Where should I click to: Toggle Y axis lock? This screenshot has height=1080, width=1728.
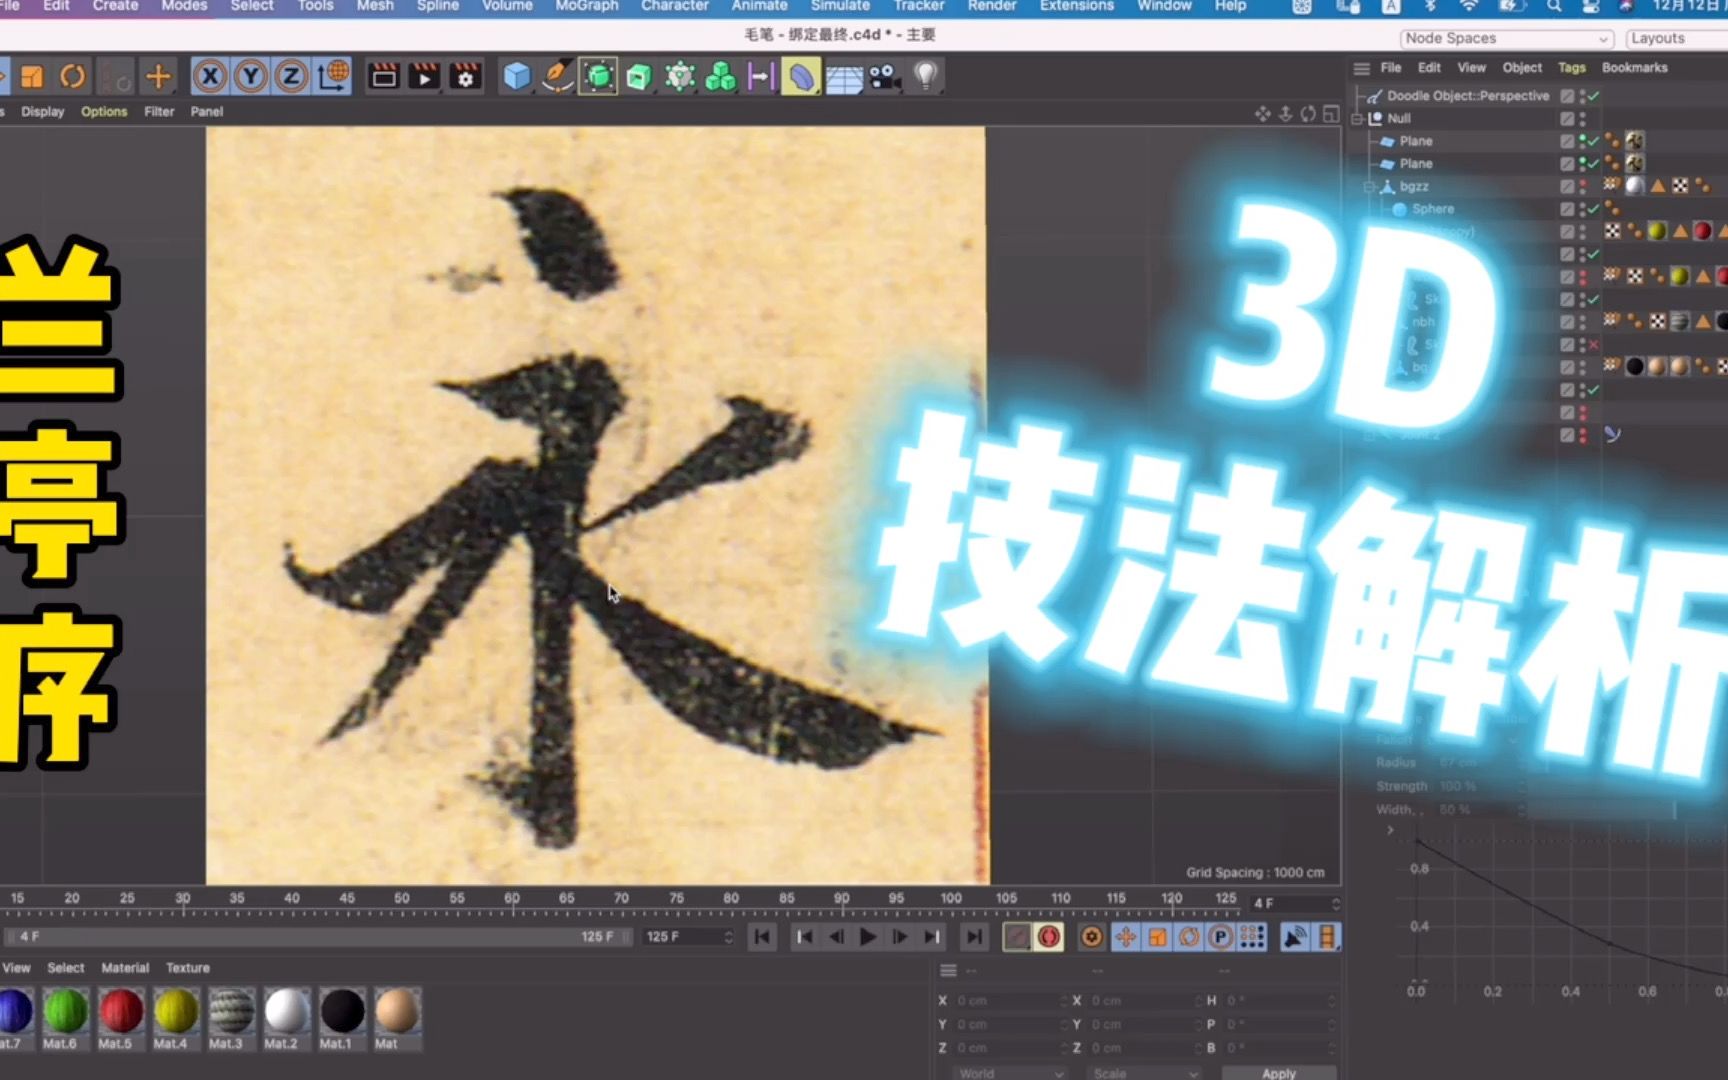251,76
